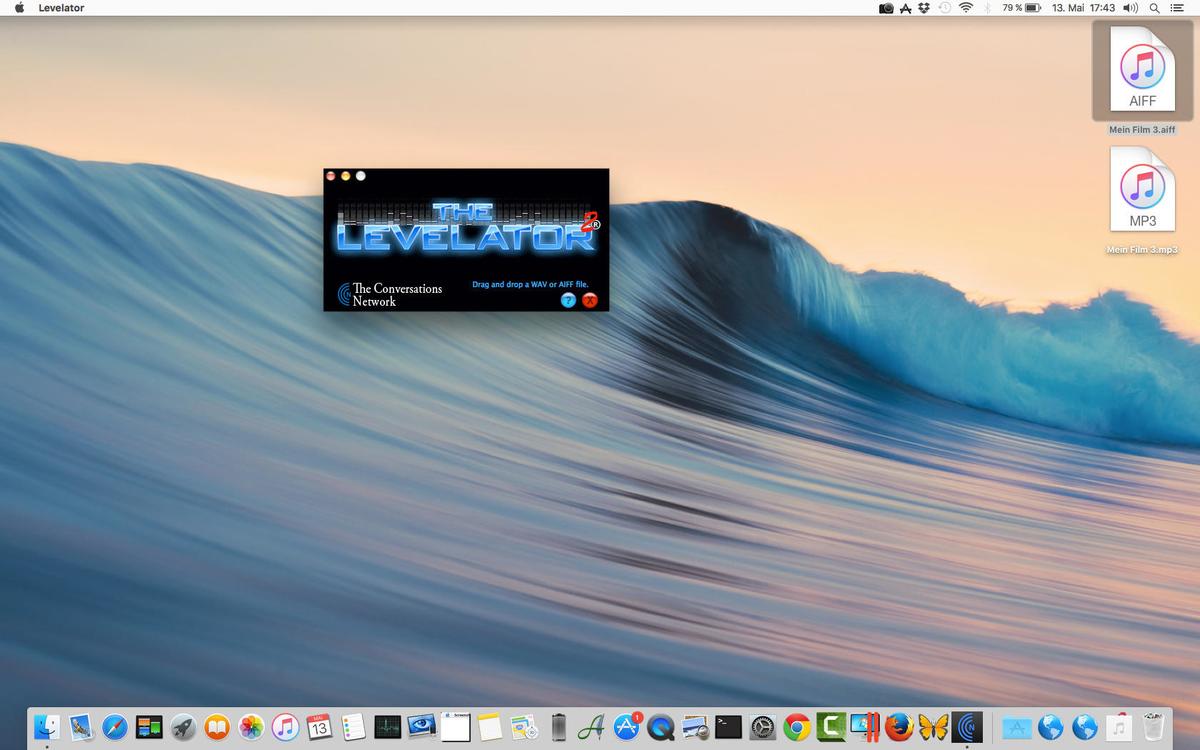1200x750 pixels.
Task: Launch Camtasia from the Dock
Action: click(831, 727)
